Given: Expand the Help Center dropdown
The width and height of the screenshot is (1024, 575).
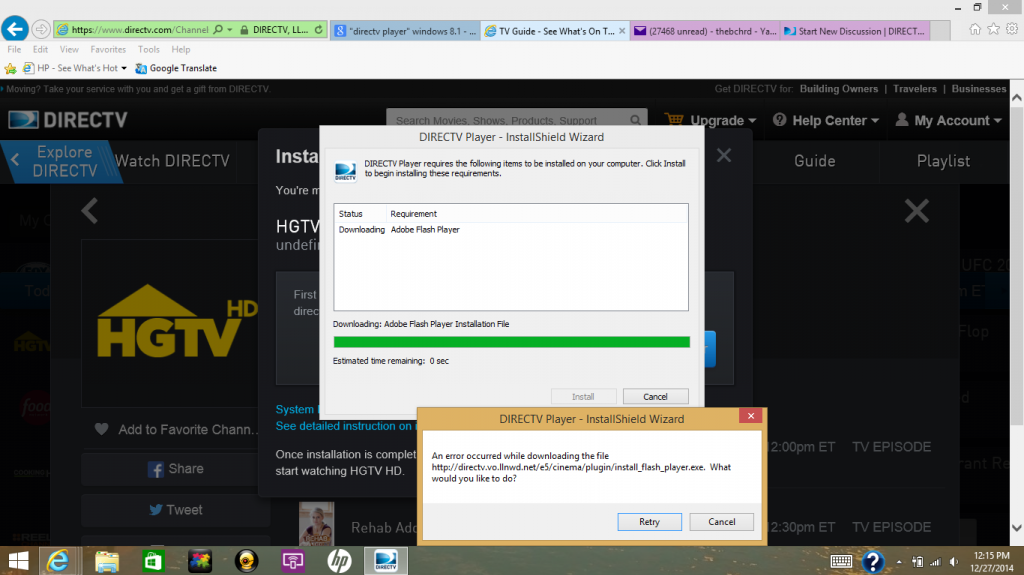Looking at the screenshot, I should pos(874,121).
